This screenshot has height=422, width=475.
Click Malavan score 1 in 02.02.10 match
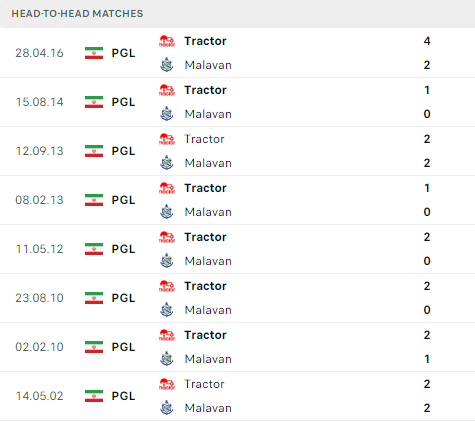pos(427,359)
